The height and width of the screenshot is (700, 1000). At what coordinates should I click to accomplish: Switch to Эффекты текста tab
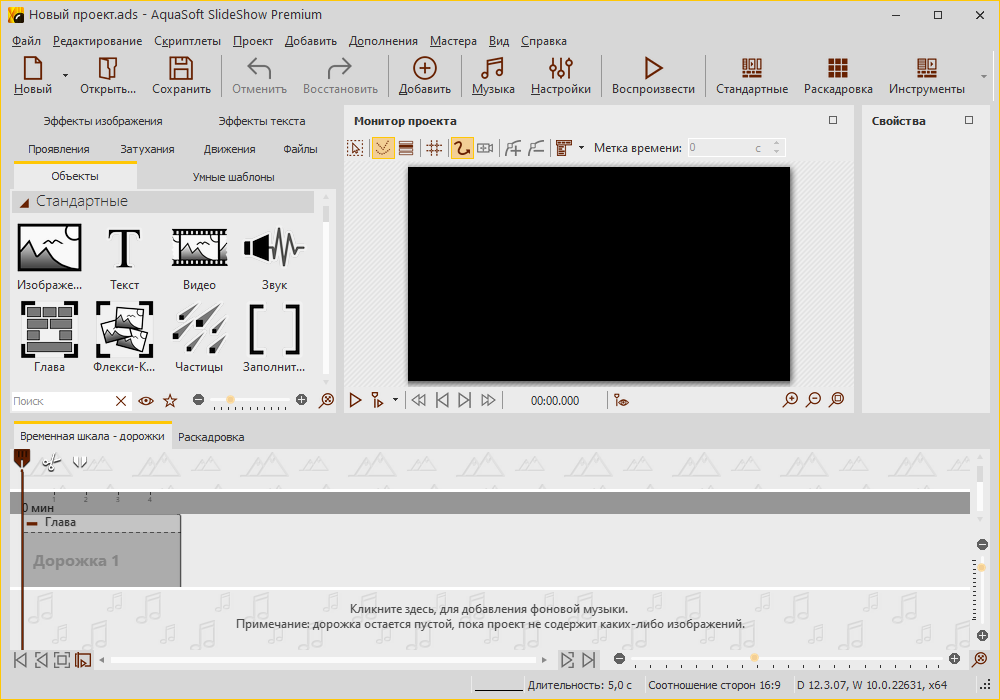[261, 121]
